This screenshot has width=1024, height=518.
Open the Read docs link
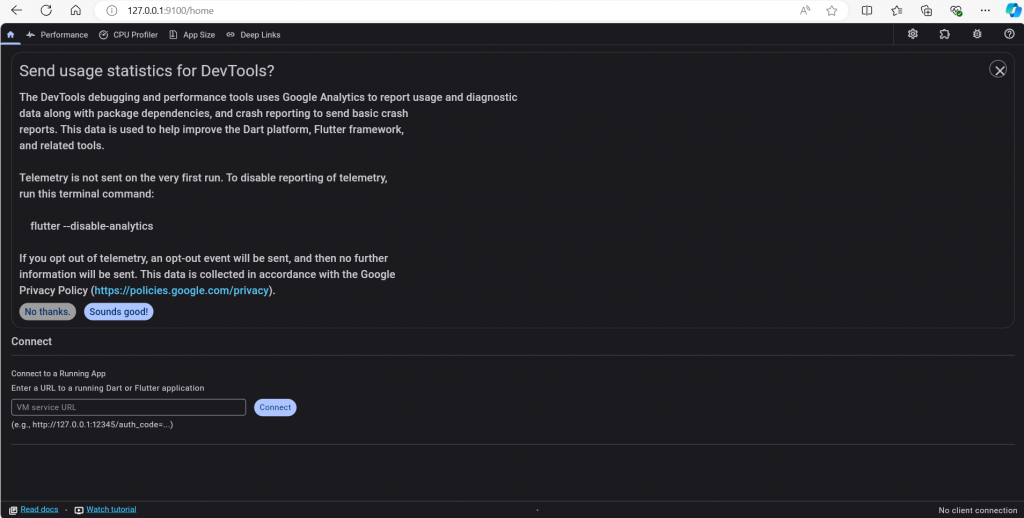39,510
